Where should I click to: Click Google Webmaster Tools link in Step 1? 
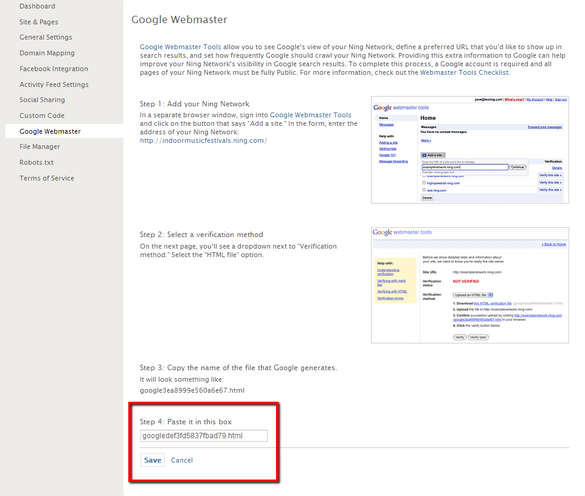310,115
